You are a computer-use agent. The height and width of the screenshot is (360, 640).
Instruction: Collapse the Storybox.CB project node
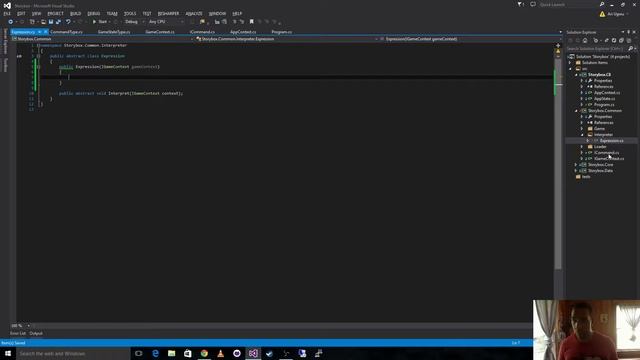coord(576,75)
